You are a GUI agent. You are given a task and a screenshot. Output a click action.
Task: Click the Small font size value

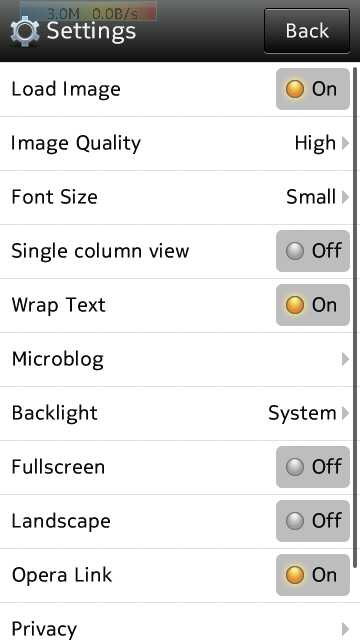point(311,197)
